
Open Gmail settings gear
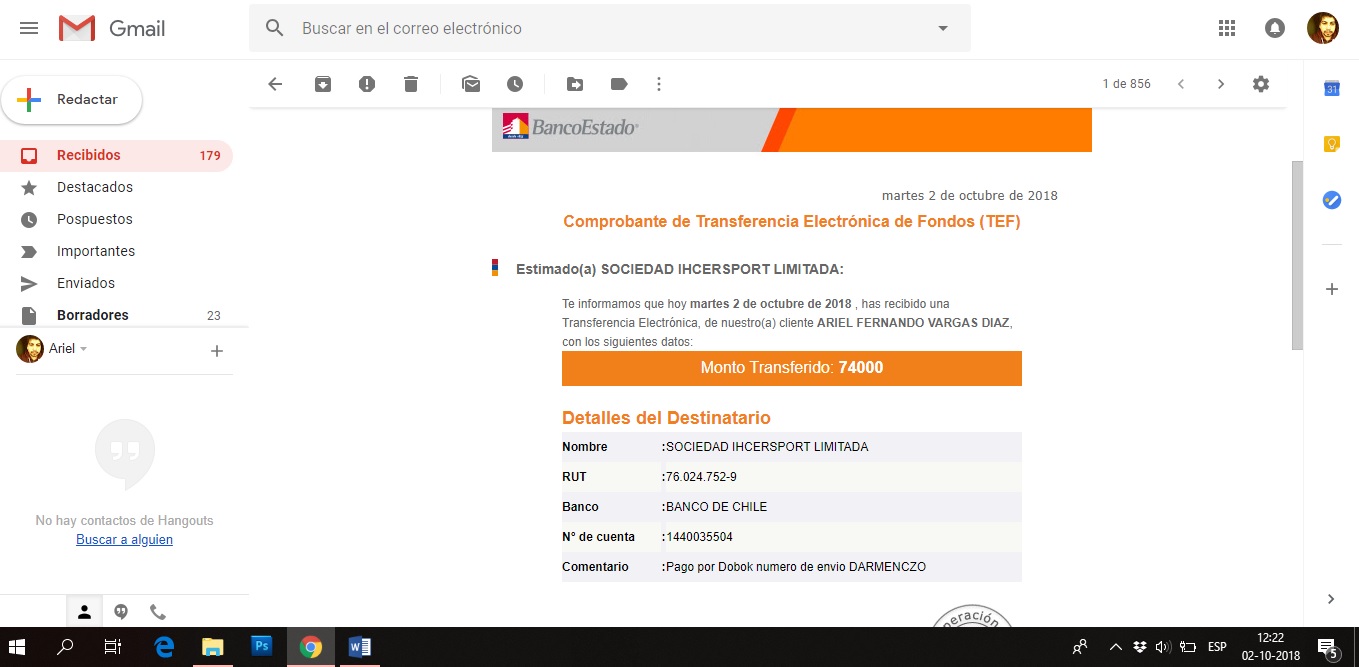coord(1261,84)
